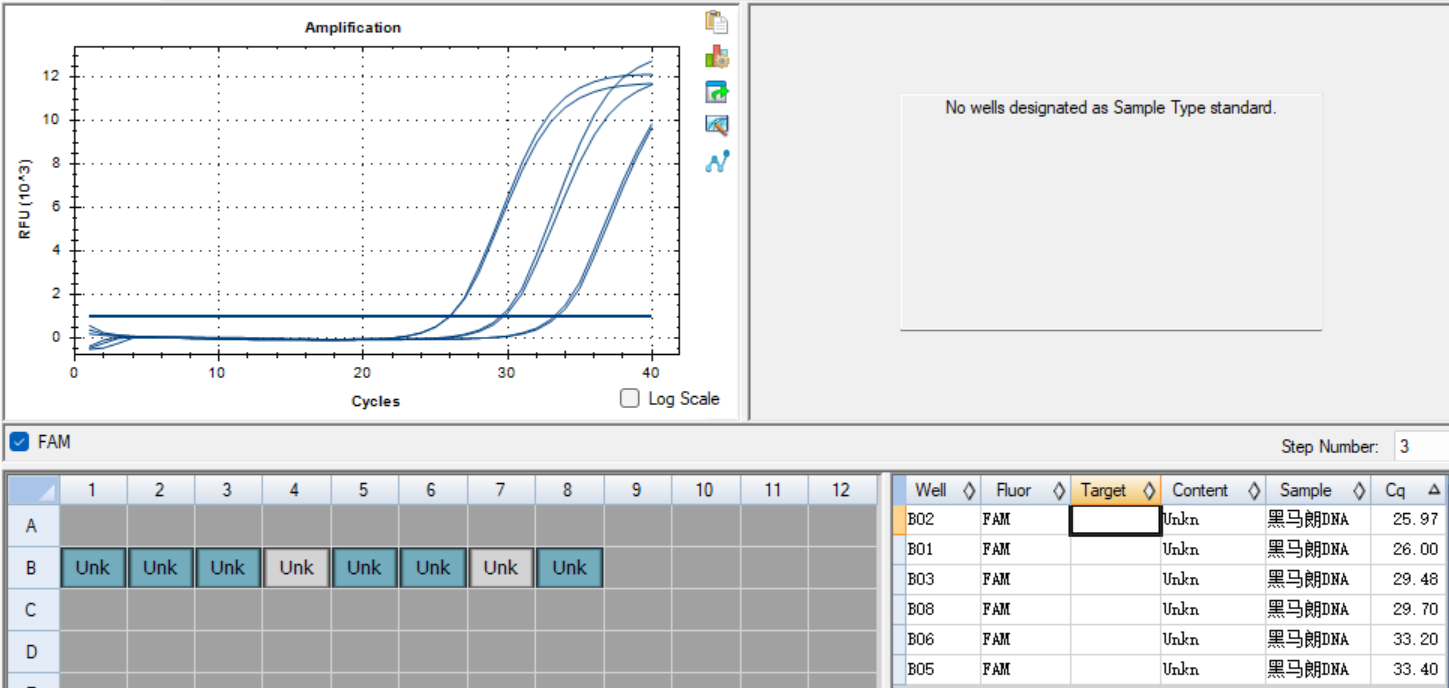Sort by the Sample column header
1449x688 pixels.
1318,490
